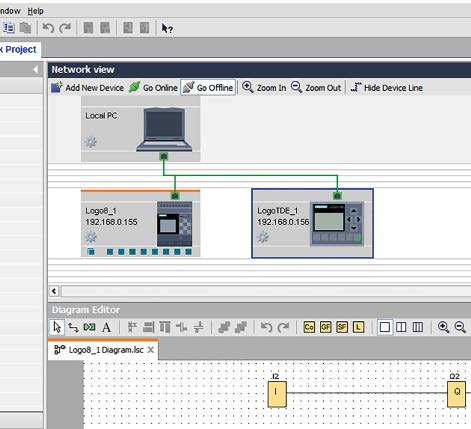Viewport: 471px width, 429px height.
Task: Click Hide Device Line button
Action: point(386,88)
